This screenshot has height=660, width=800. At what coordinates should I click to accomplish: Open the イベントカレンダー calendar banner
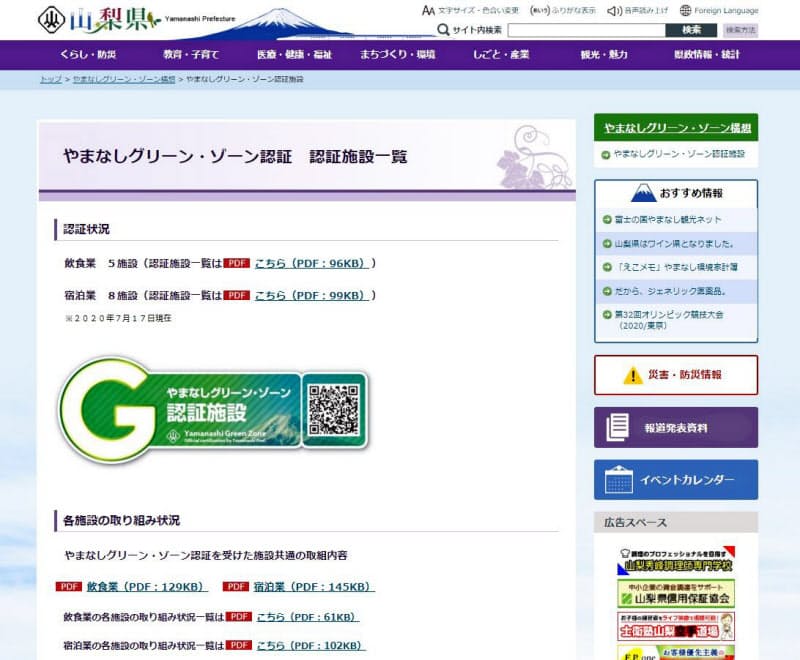[x=675, y=480]
